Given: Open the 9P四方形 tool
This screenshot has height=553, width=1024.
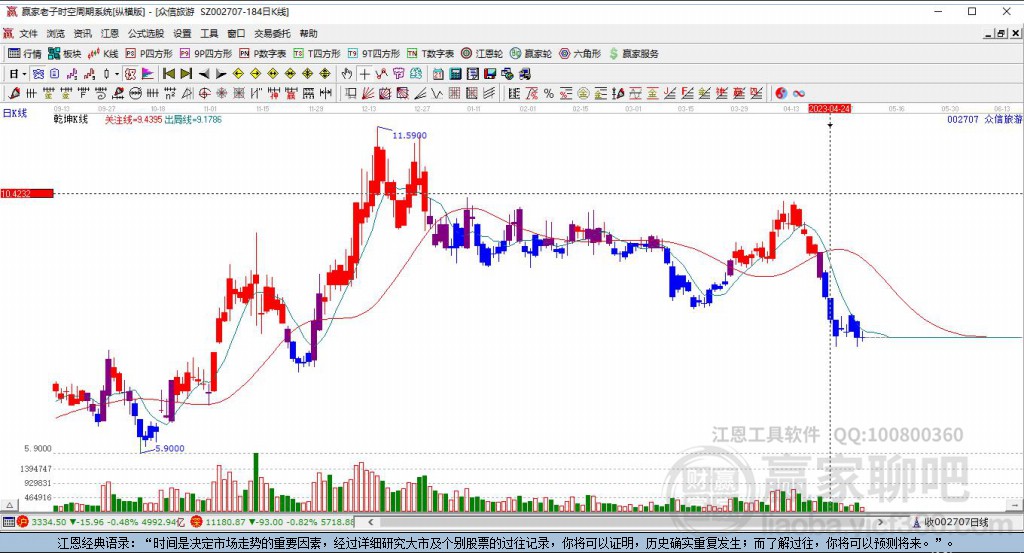Looking at the screenshot, I should (x=206, y=54).
